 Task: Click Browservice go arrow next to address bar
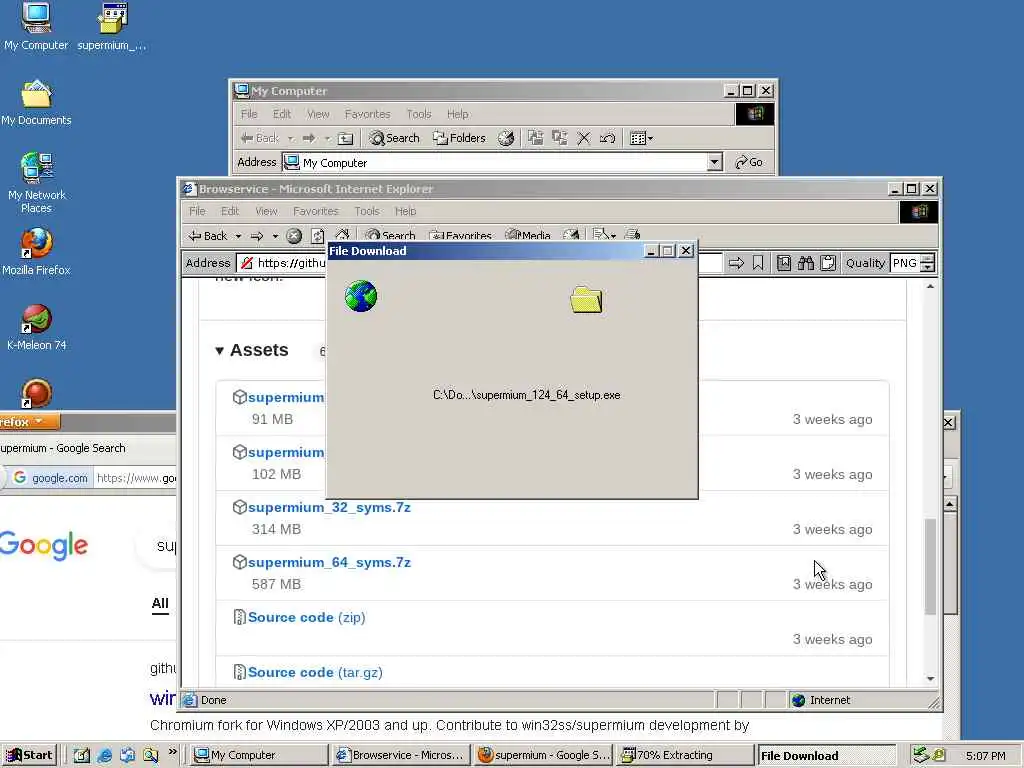click(x=736, y=263)
